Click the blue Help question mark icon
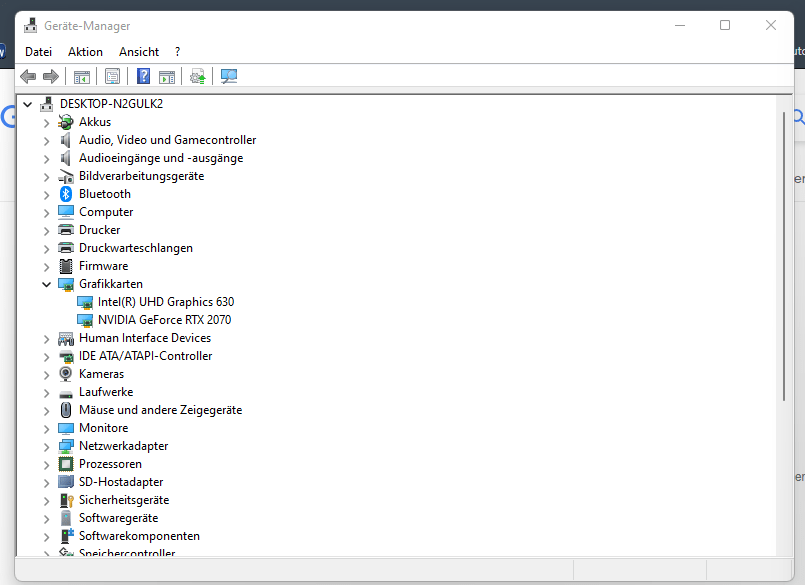The height and width of the screenshot is (585, 805). 143,76
